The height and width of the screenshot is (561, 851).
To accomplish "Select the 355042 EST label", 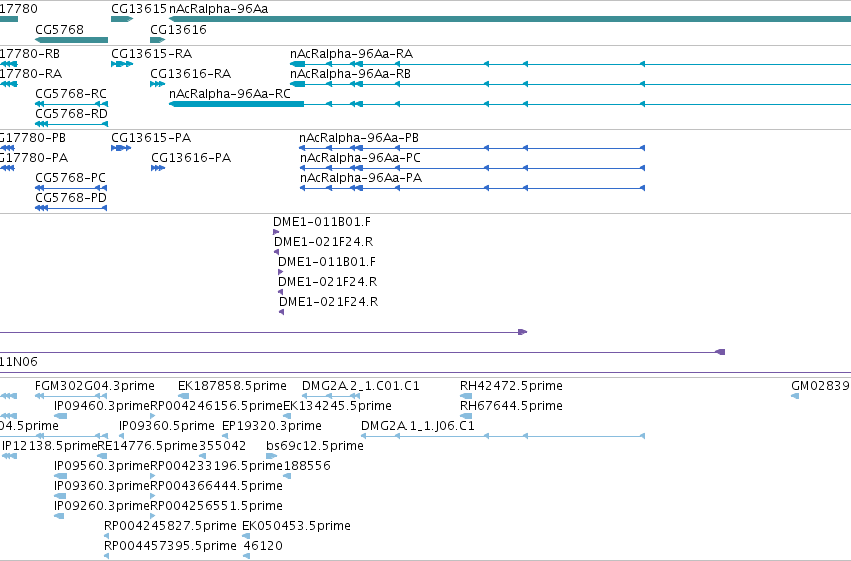I will coord(223,446).
